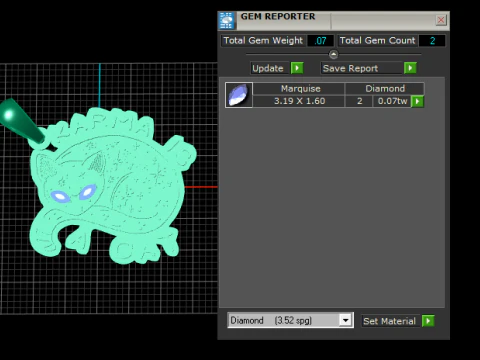This screenshot has width=480, height=360.
Task: Click the gem quantity cell showing 2
Action: tap(359, 101)
